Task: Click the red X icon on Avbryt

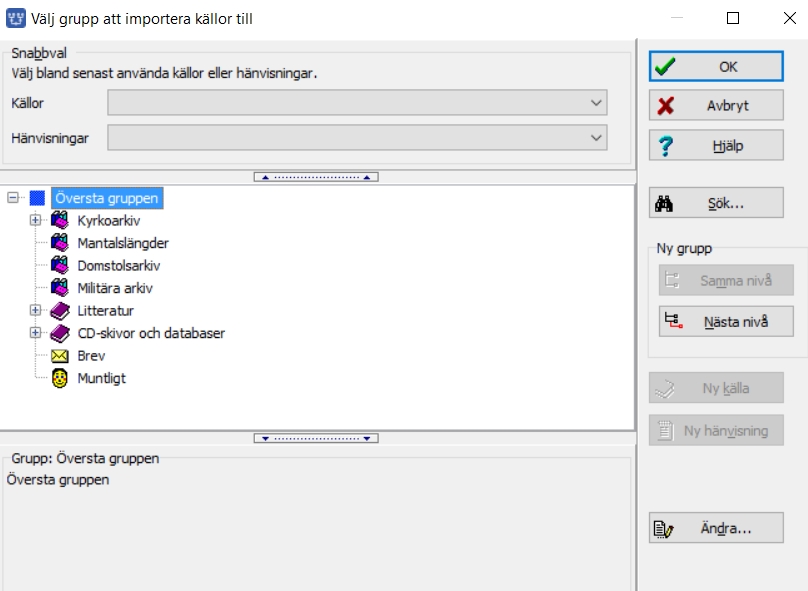Action: click(x=665, y=106)
